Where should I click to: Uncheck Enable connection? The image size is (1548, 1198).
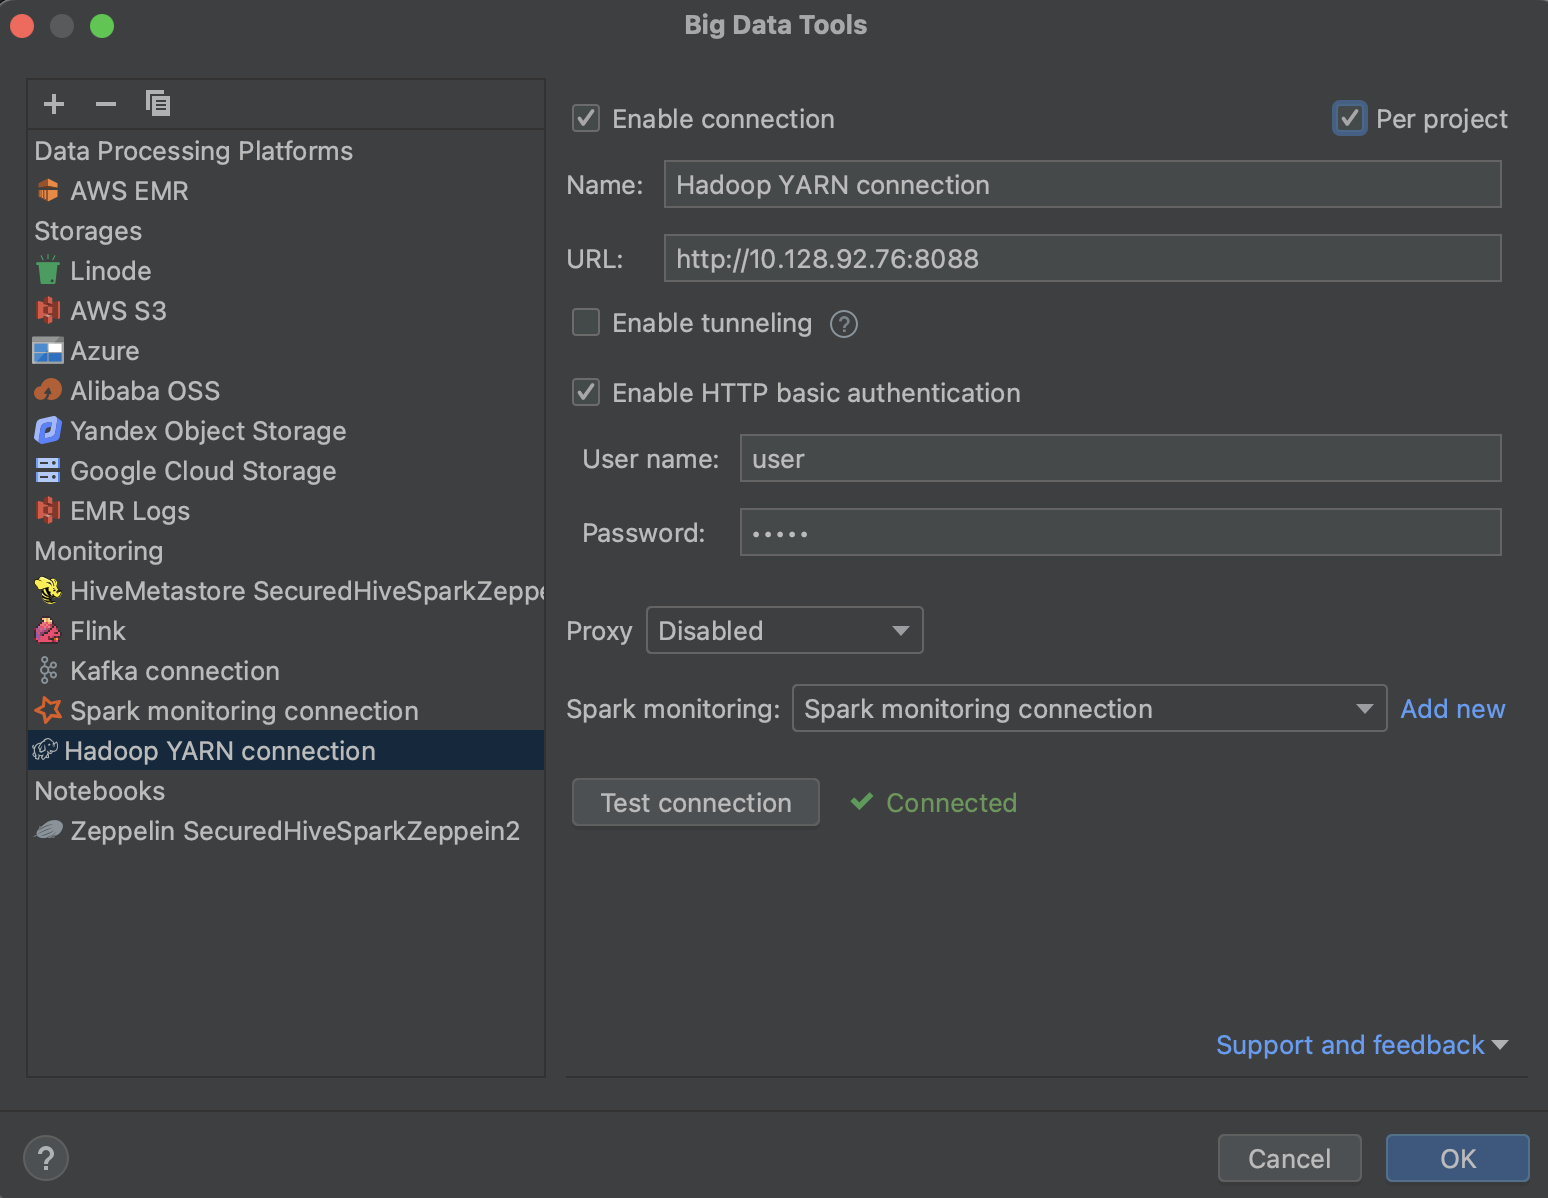(585, 118)
